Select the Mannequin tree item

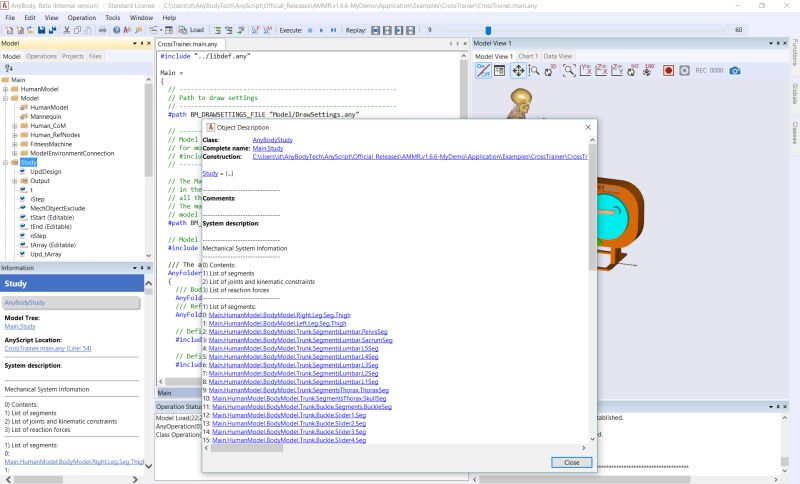[45, 117]
